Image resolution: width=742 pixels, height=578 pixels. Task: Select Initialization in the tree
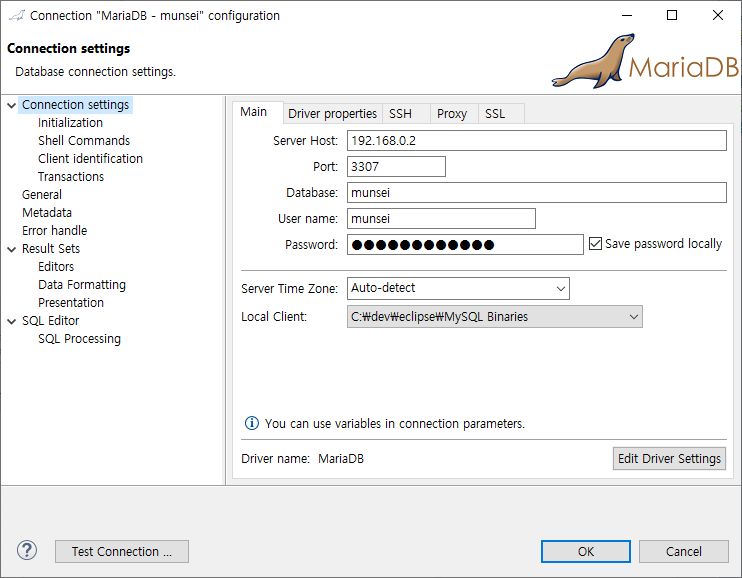[x=71, y=123]
